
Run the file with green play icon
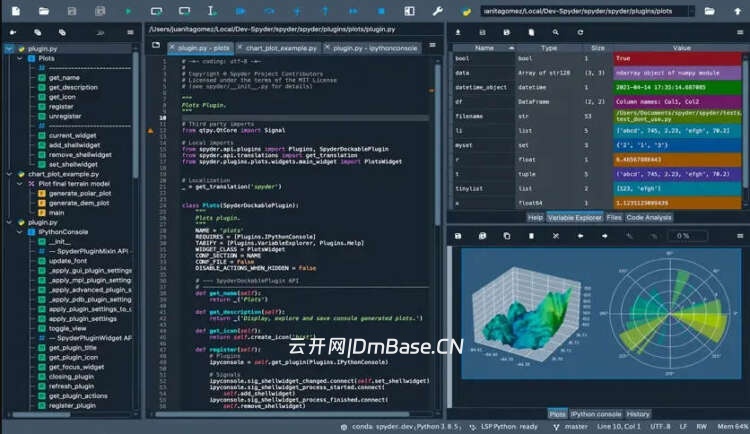(128, 11)
